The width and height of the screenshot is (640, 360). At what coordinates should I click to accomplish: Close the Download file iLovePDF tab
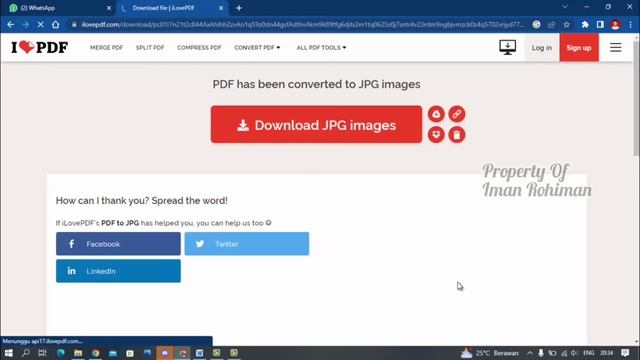pos(221,8)
